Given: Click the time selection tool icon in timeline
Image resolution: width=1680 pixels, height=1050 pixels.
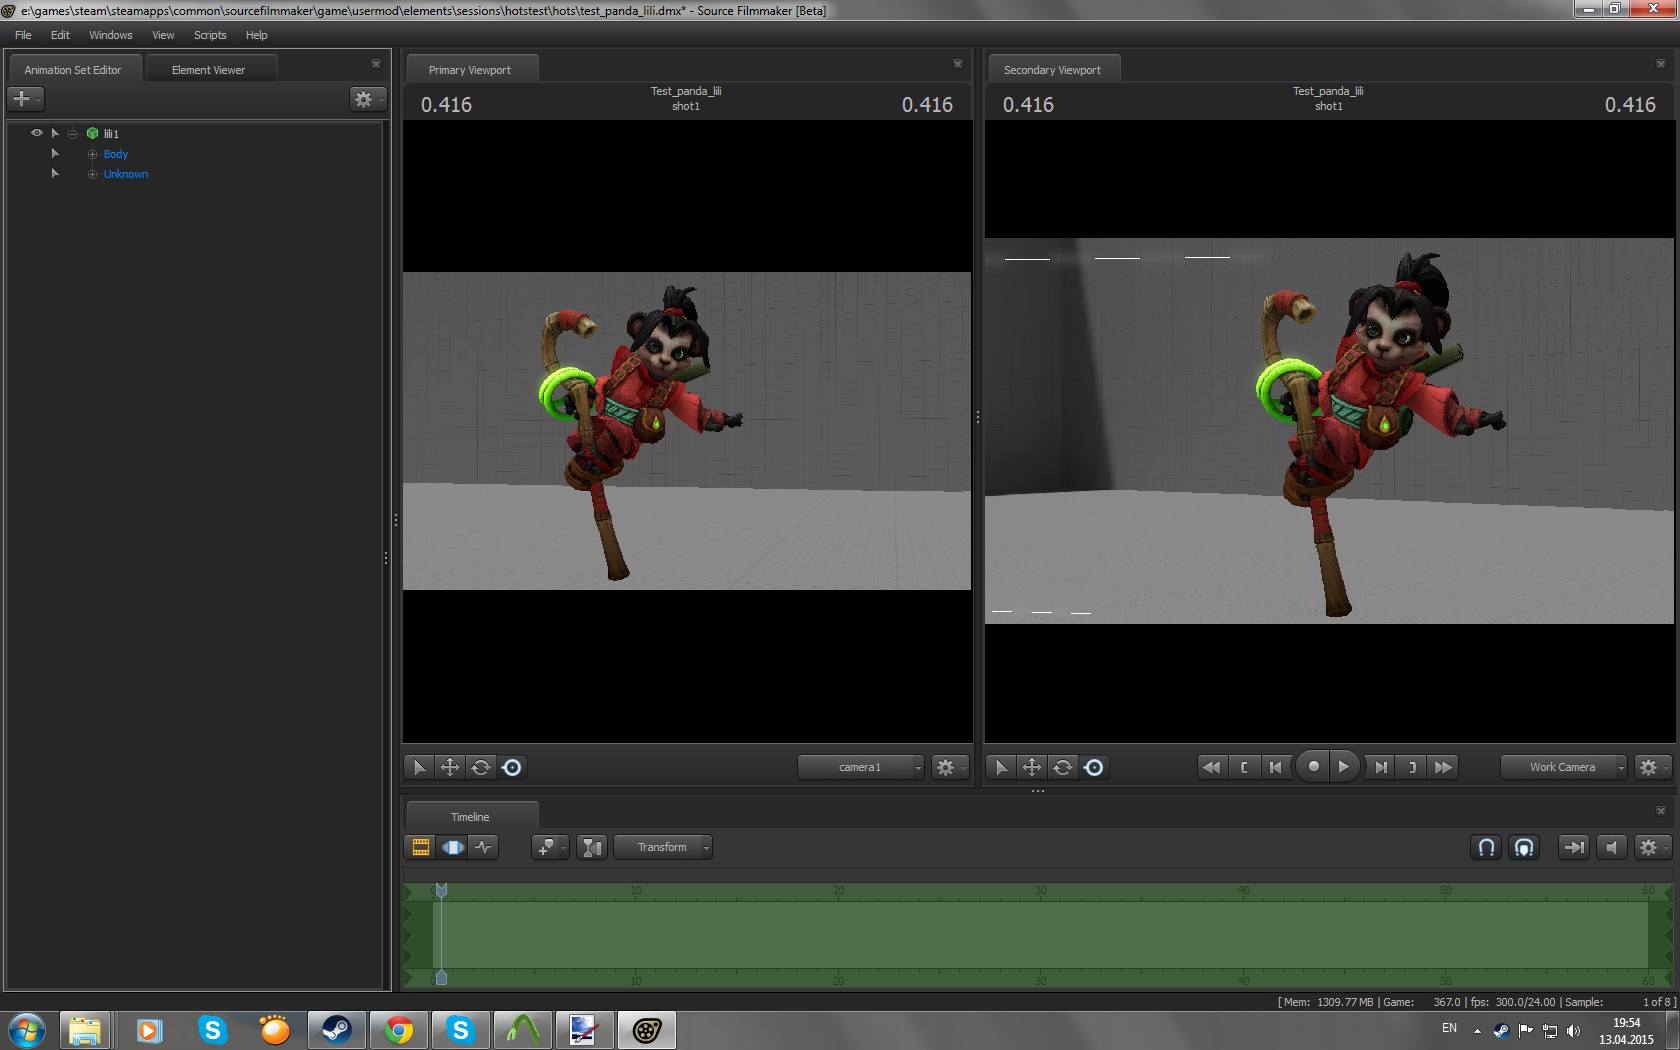Looking at the screenshot, I should click(x=592, y=847).
